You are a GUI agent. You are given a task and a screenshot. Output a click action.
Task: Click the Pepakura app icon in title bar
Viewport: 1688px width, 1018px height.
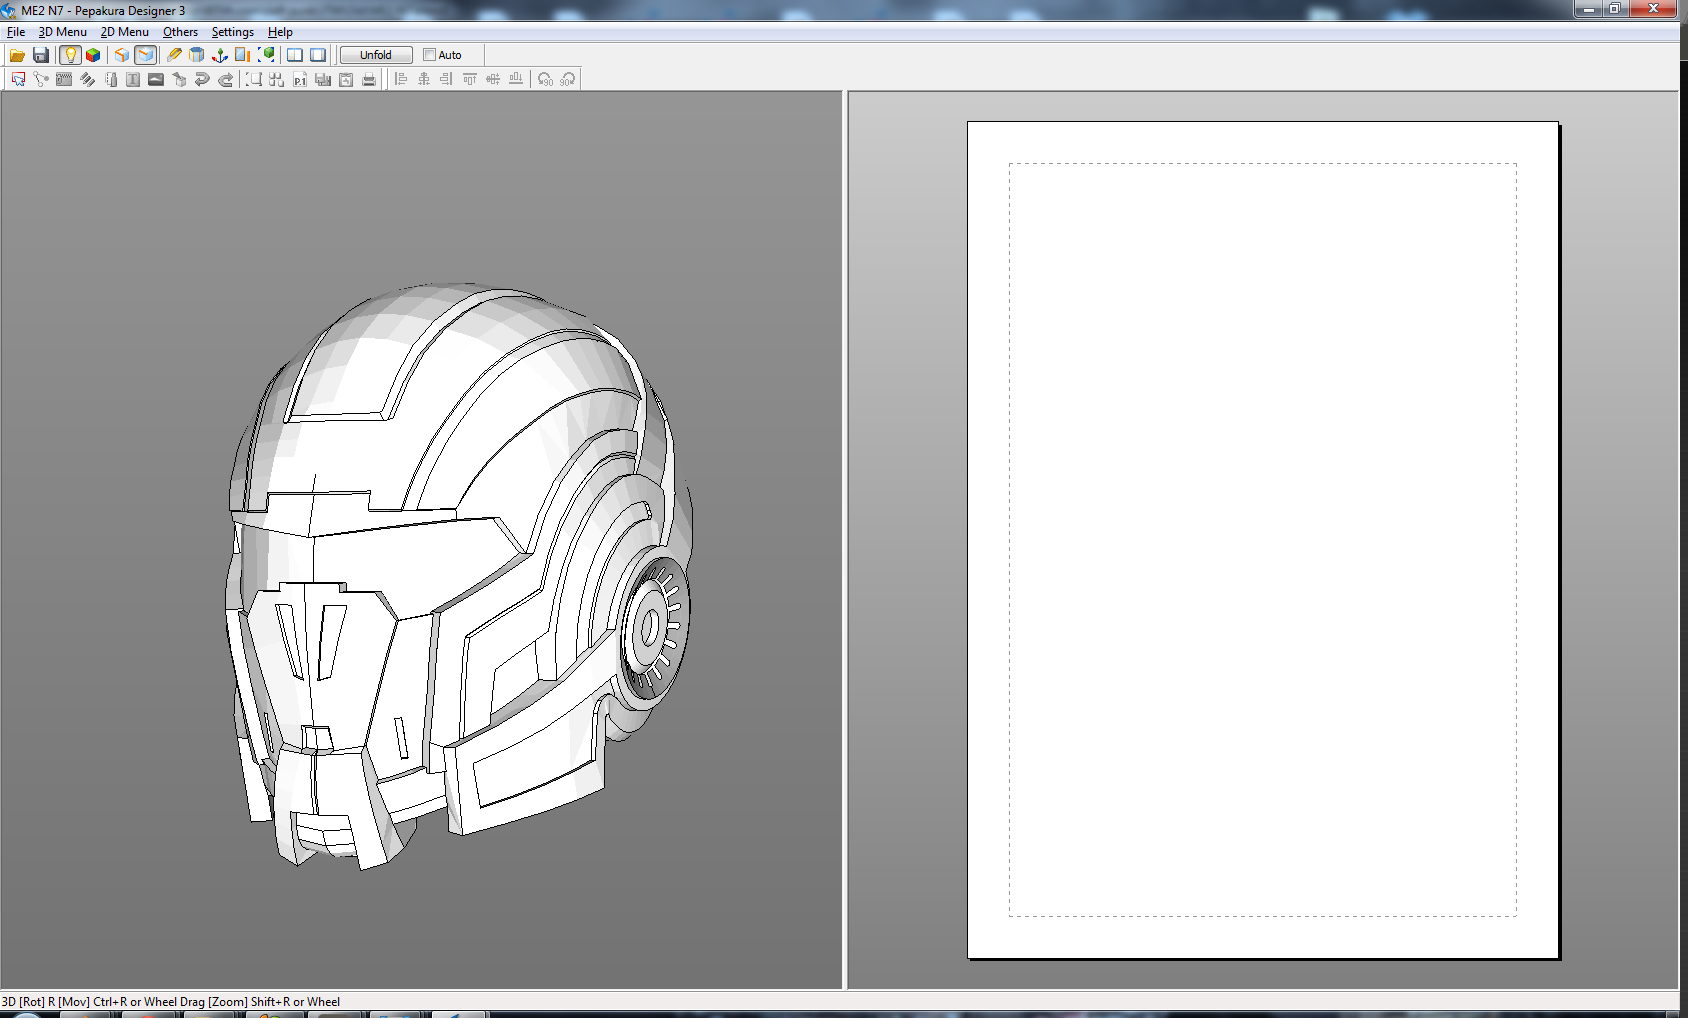[9, 11]
